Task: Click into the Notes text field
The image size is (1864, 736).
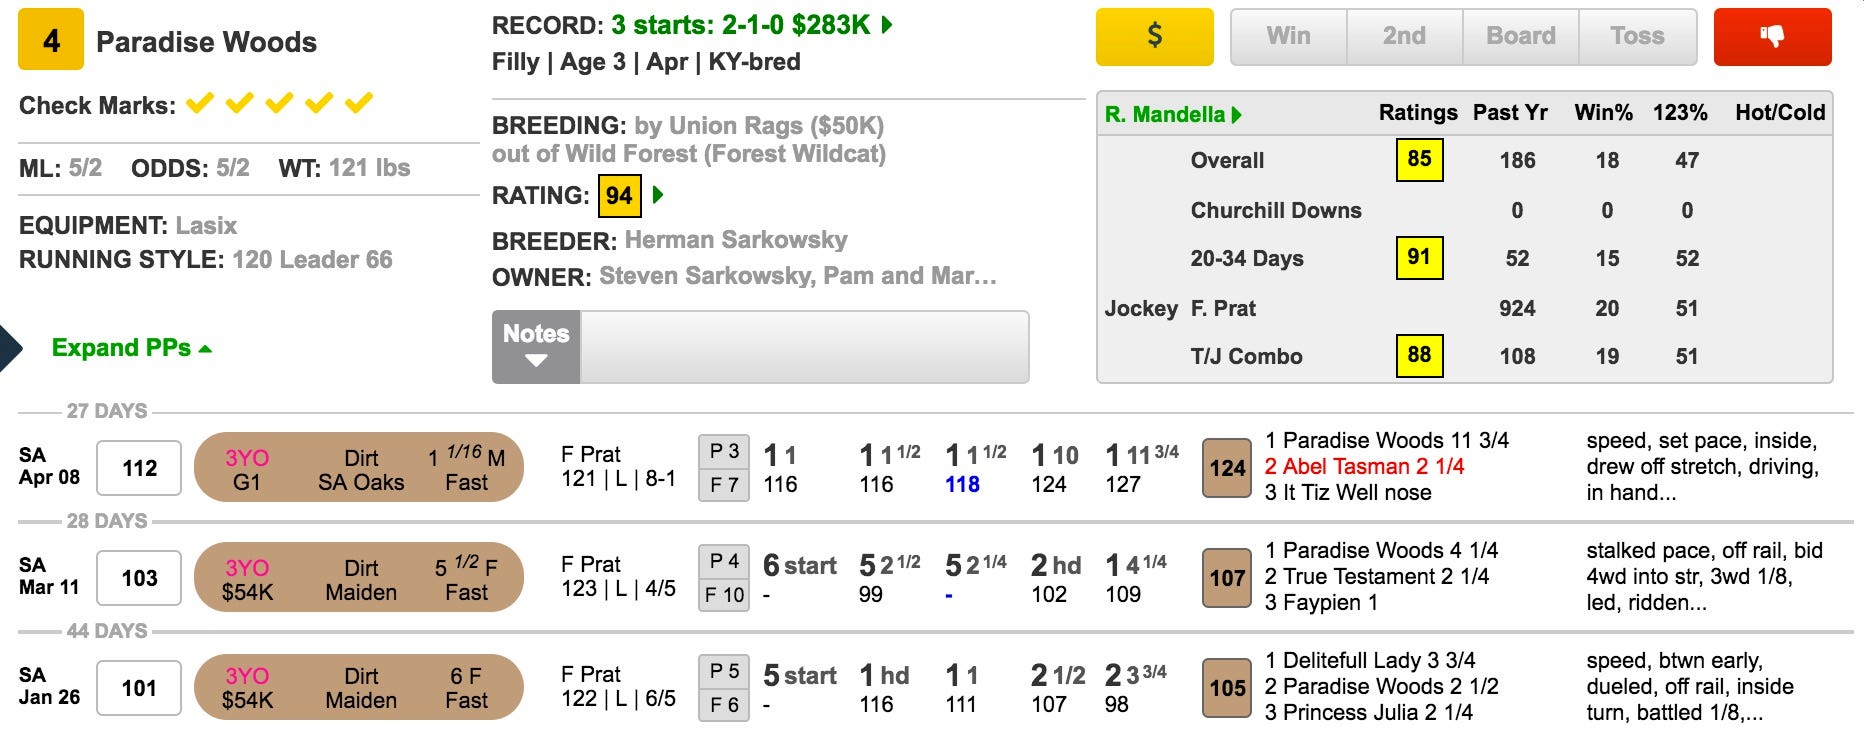Action: tap(804, 347)
